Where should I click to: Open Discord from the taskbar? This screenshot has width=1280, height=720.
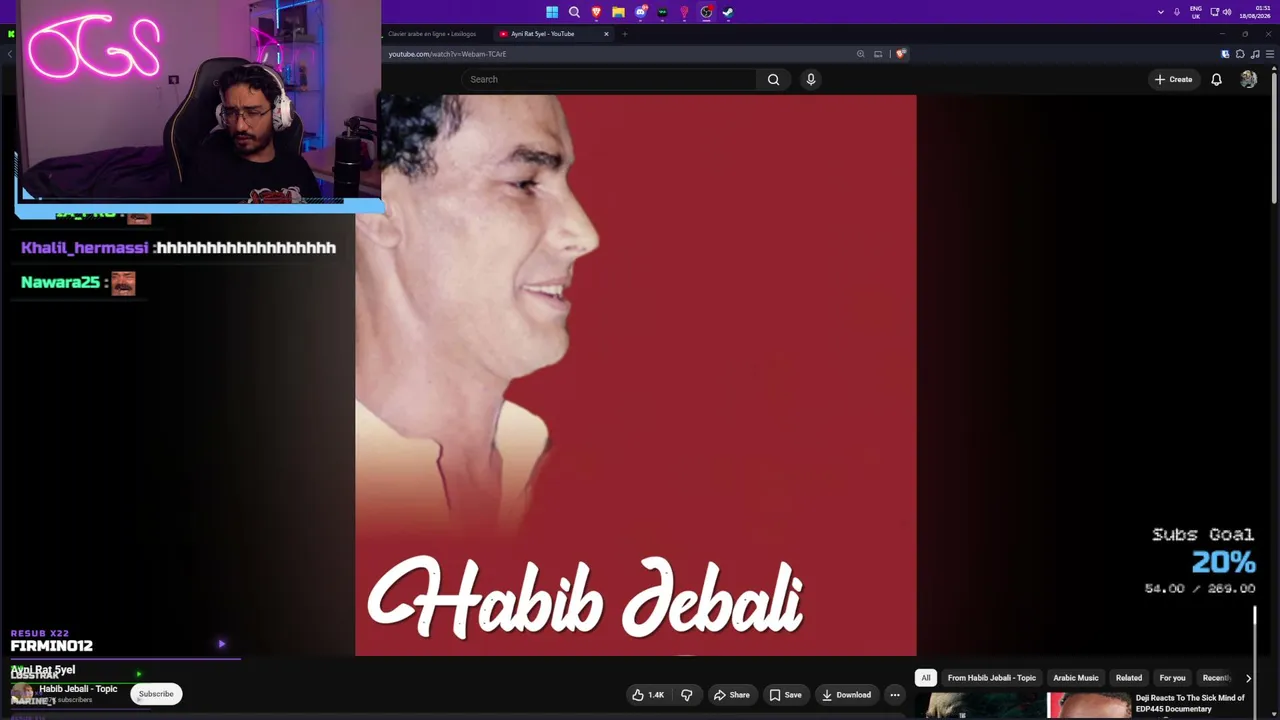coord(640,12)
